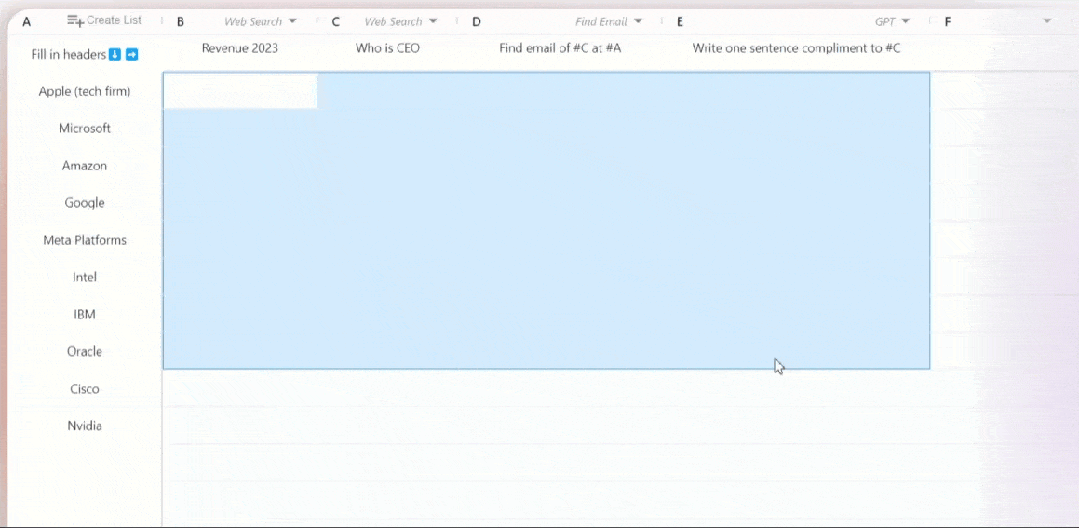Click the column E letter header

coord(680,22)
